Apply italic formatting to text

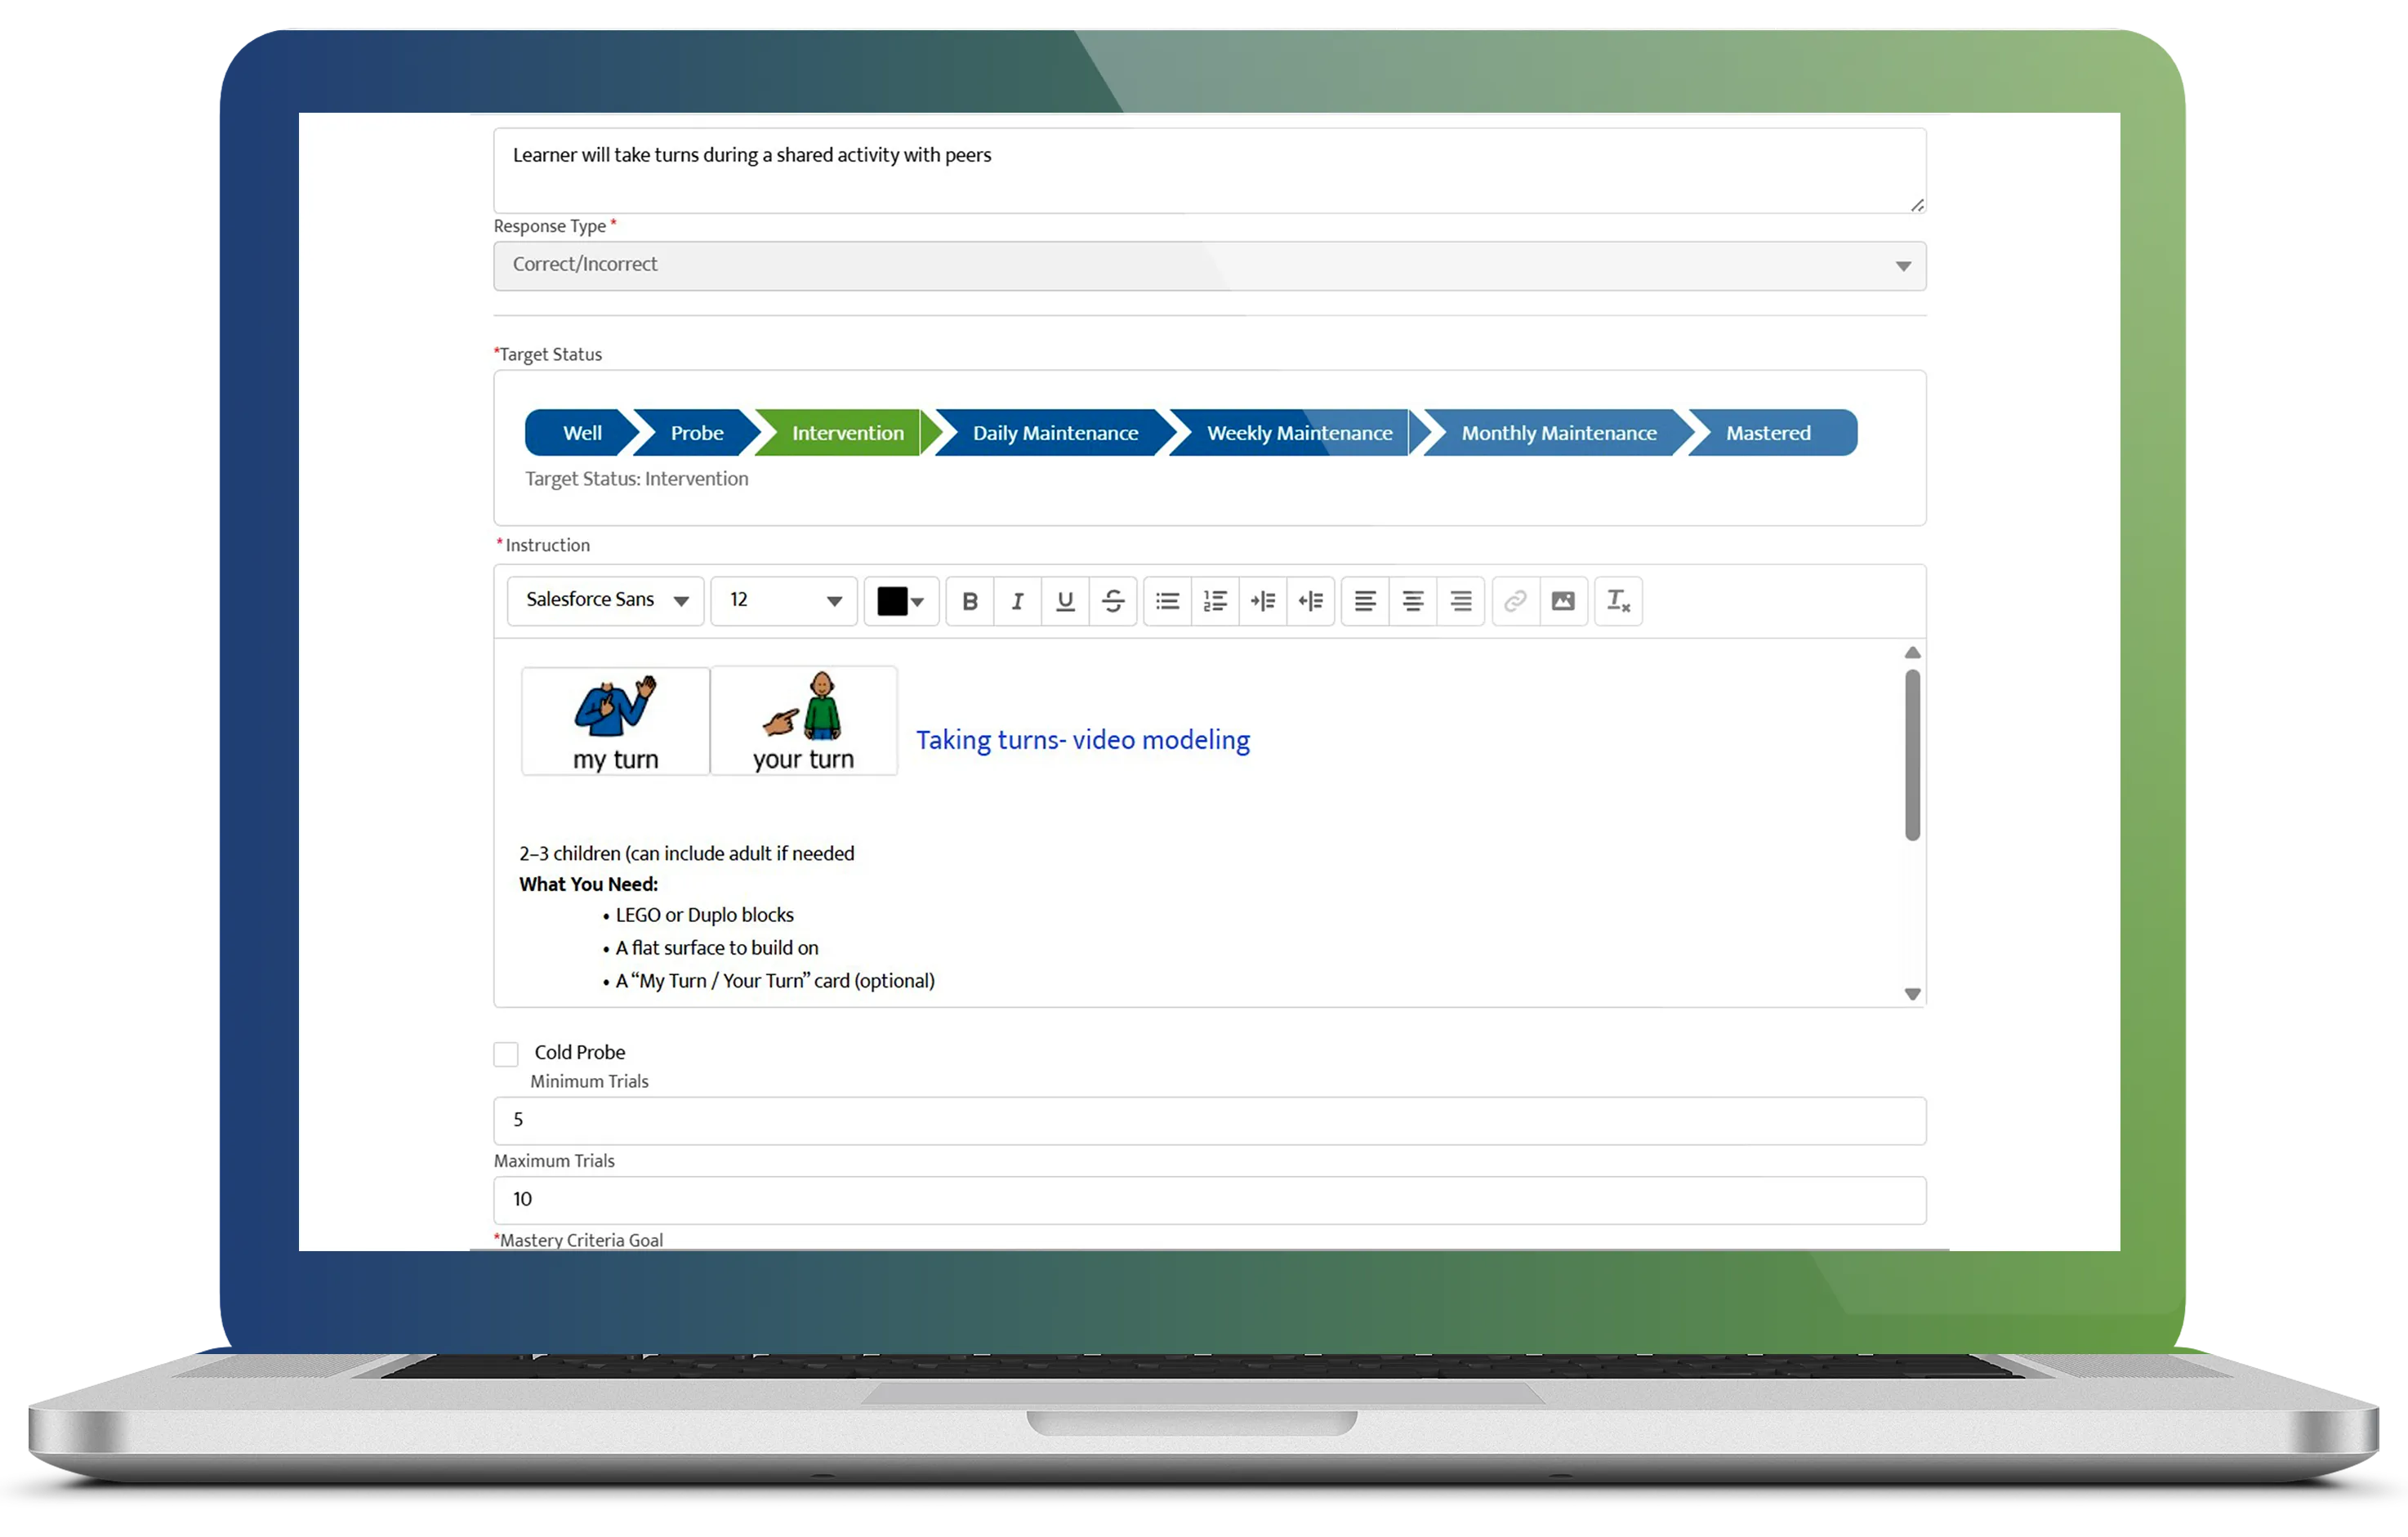point(1017,601)
